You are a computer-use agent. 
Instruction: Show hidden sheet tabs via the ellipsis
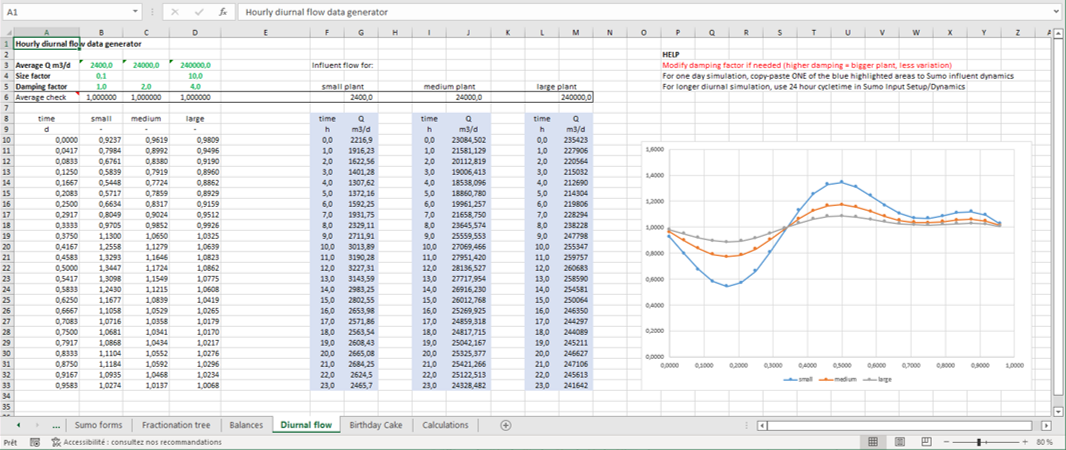pos(55,425)
